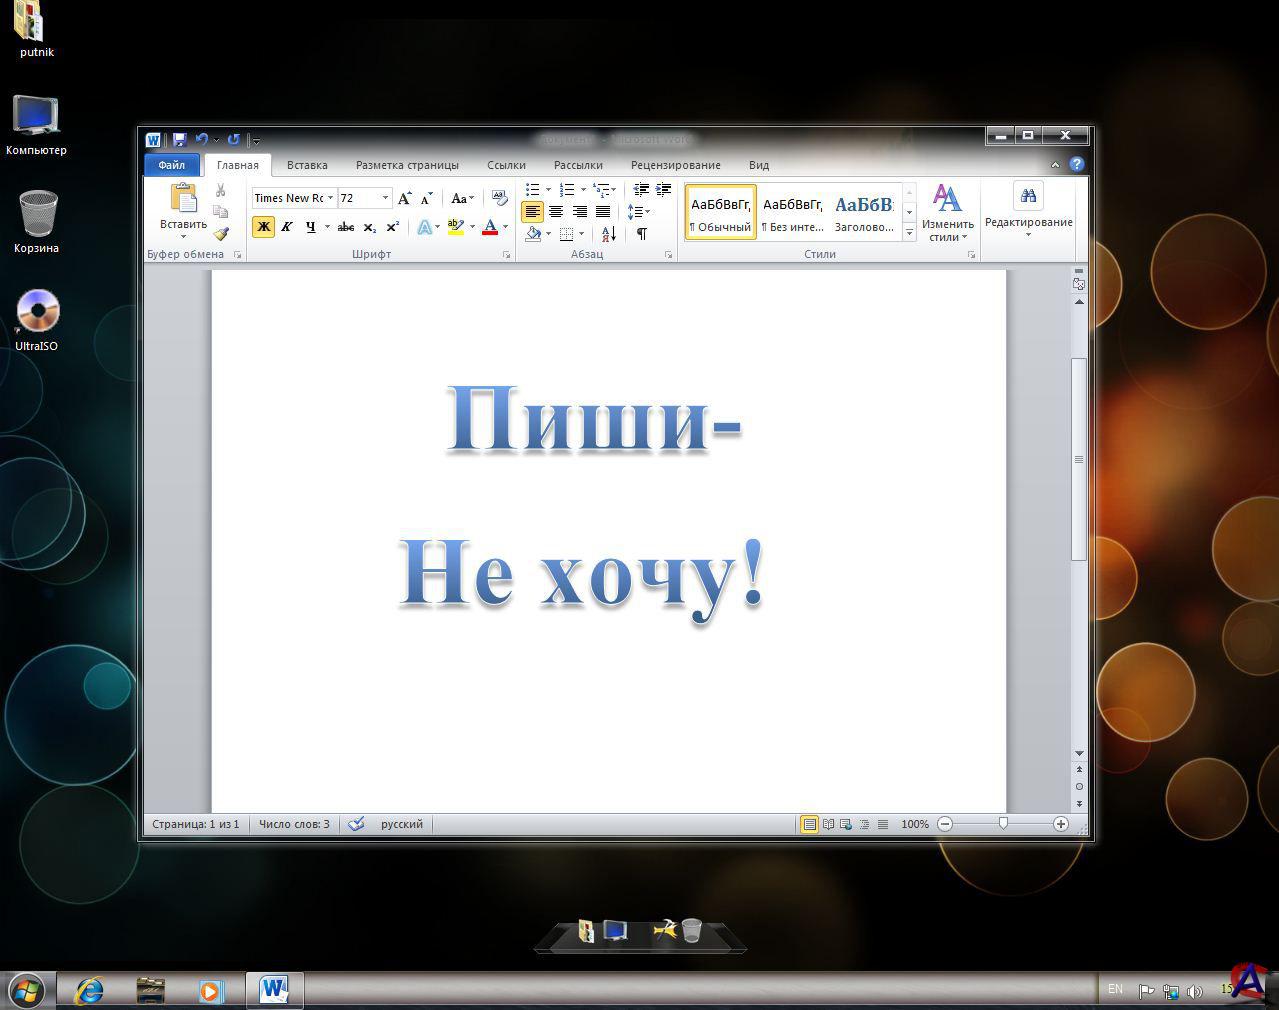Open the Разметка страницы tab
Image resolution: width=1279 pixels, height=1010 pixels.
(x=407, y=165)
